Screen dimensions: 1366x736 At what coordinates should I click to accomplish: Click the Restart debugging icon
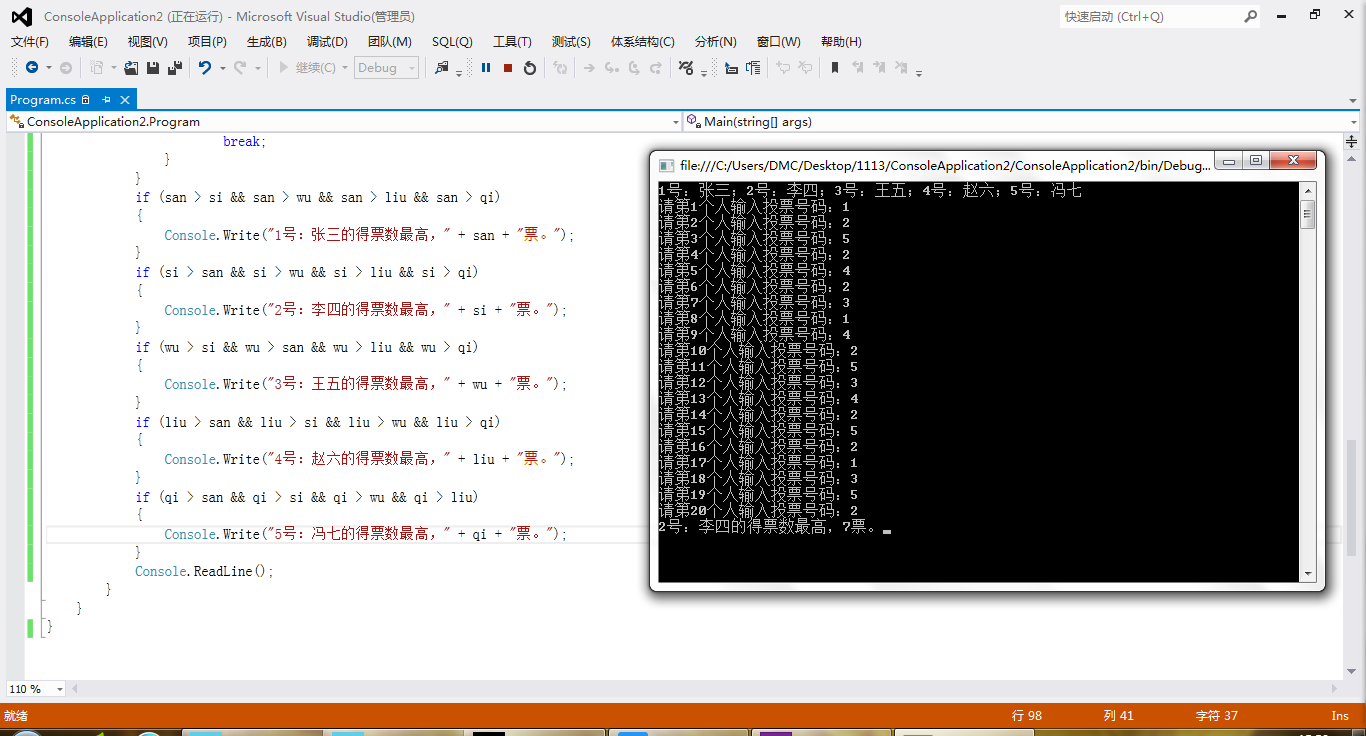(x=530, y=68)
